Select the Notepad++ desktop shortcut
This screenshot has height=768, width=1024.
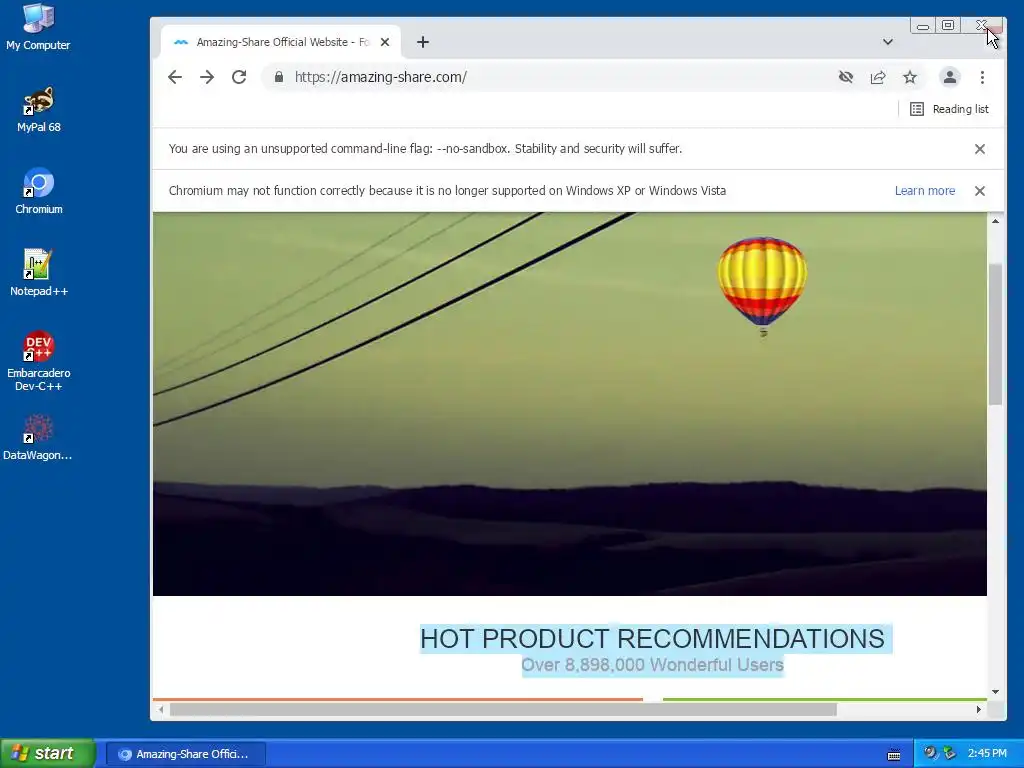(x=39, y=273)
